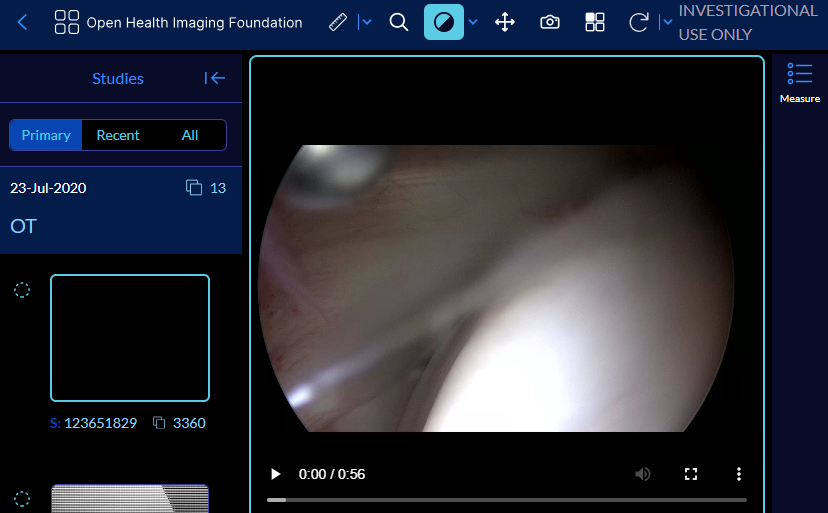Open the grid layout selector
Image resolution: width=828 pixels, height=513 pixels.
point(595,22)
